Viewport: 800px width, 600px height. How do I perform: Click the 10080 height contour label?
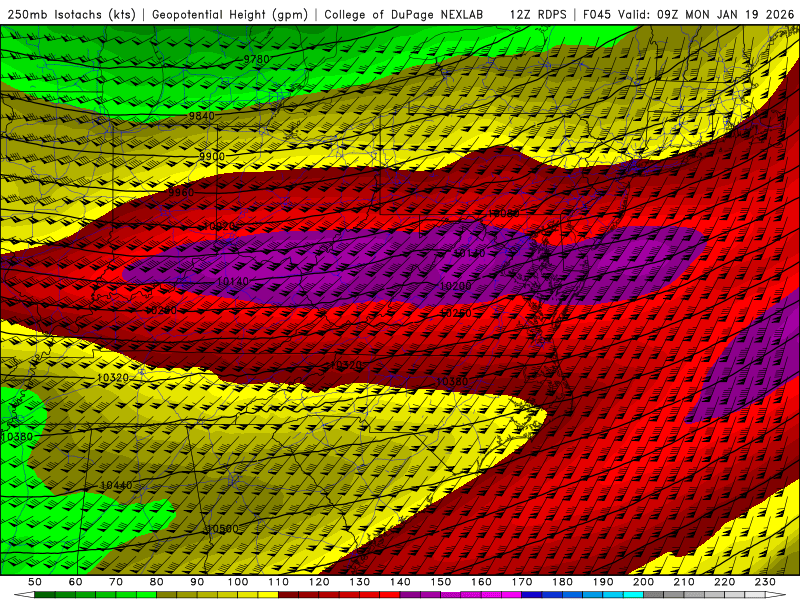(x=504, y=214)
